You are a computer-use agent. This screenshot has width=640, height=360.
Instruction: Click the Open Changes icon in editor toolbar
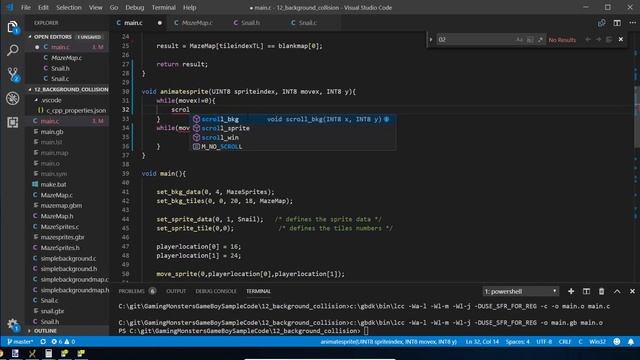602,23
